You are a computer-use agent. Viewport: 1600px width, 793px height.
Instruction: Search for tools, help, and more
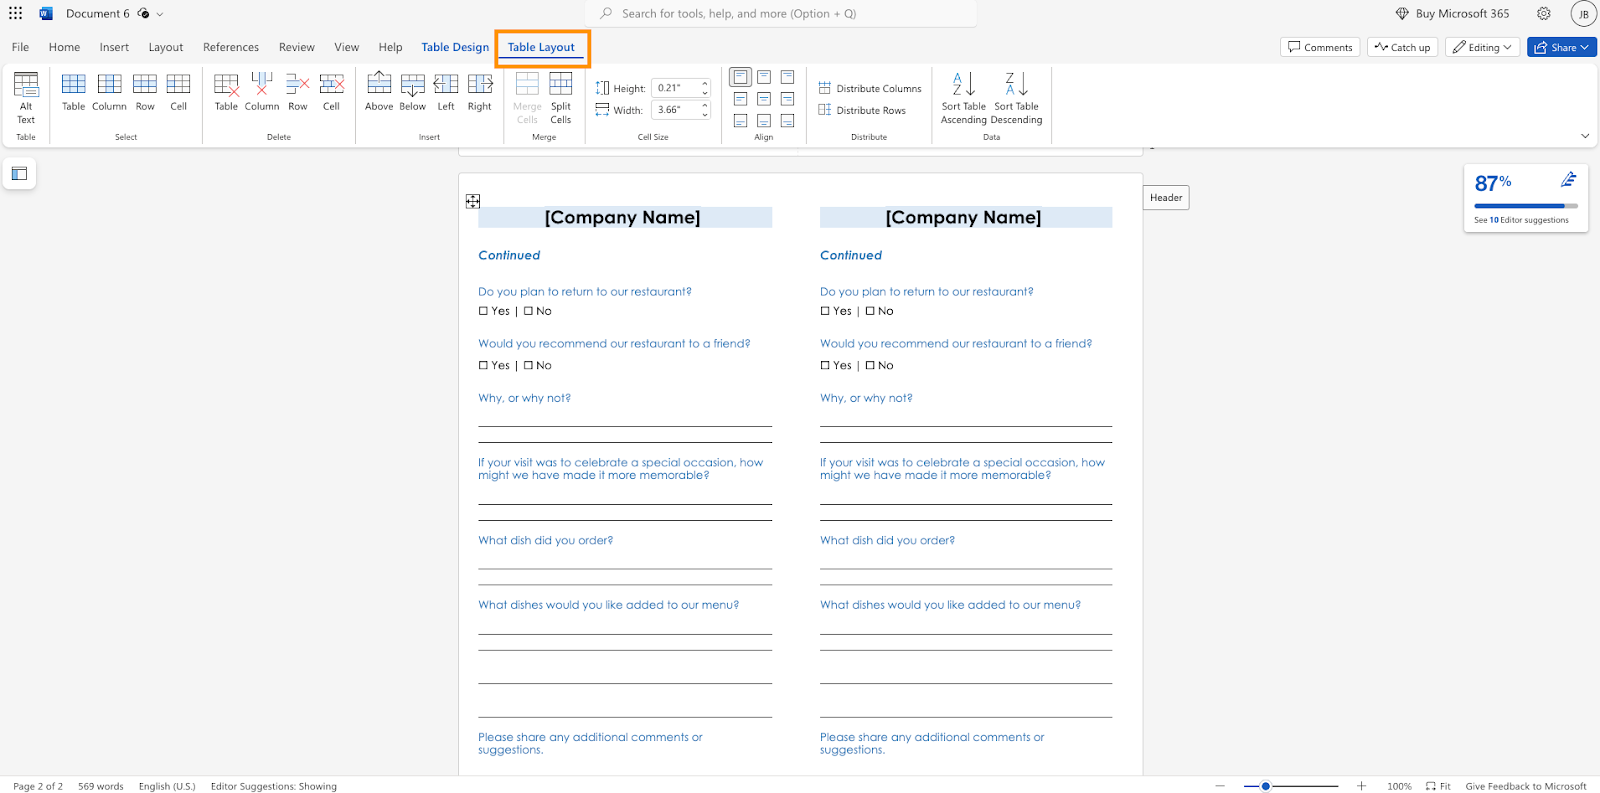[x=781, y=13]
